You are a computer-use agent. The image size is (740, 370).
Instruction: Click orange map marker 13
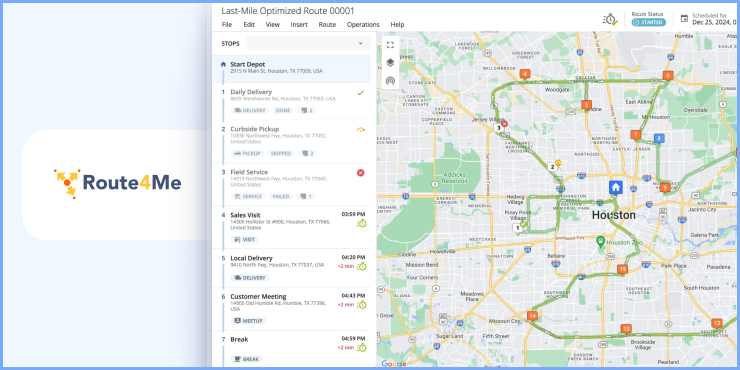click(626, 328)
